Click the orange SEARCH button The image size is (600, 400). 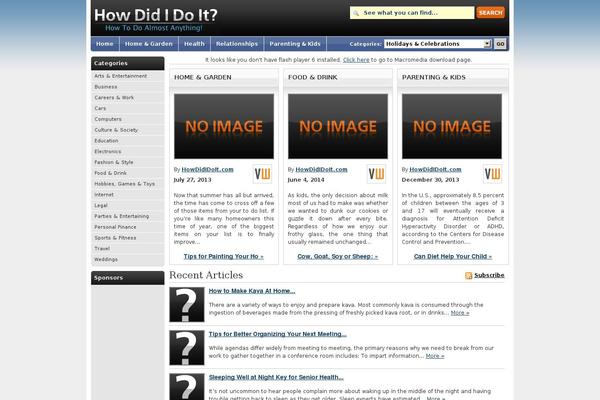pos(491,13)
